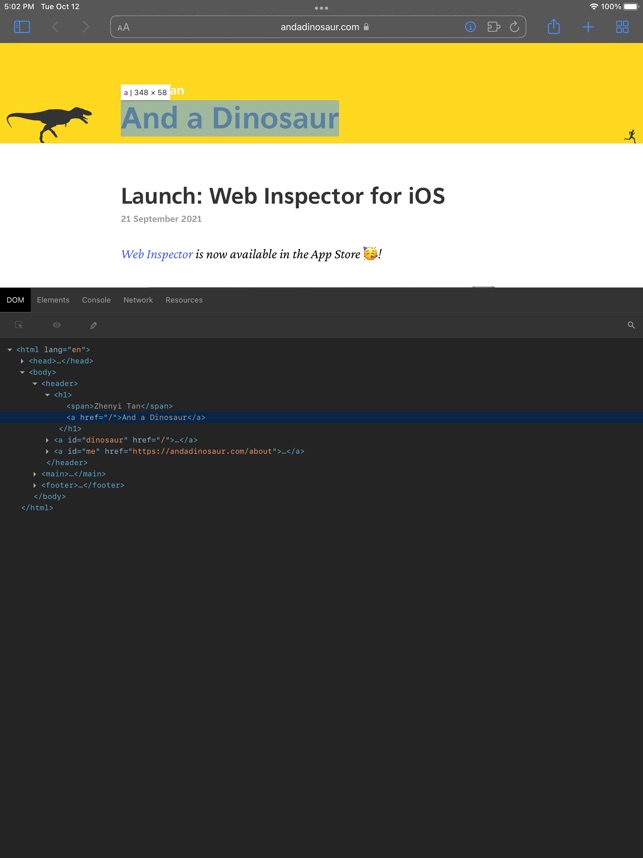
Task: Add a new tab with plus icon
Action: point(588,27)
